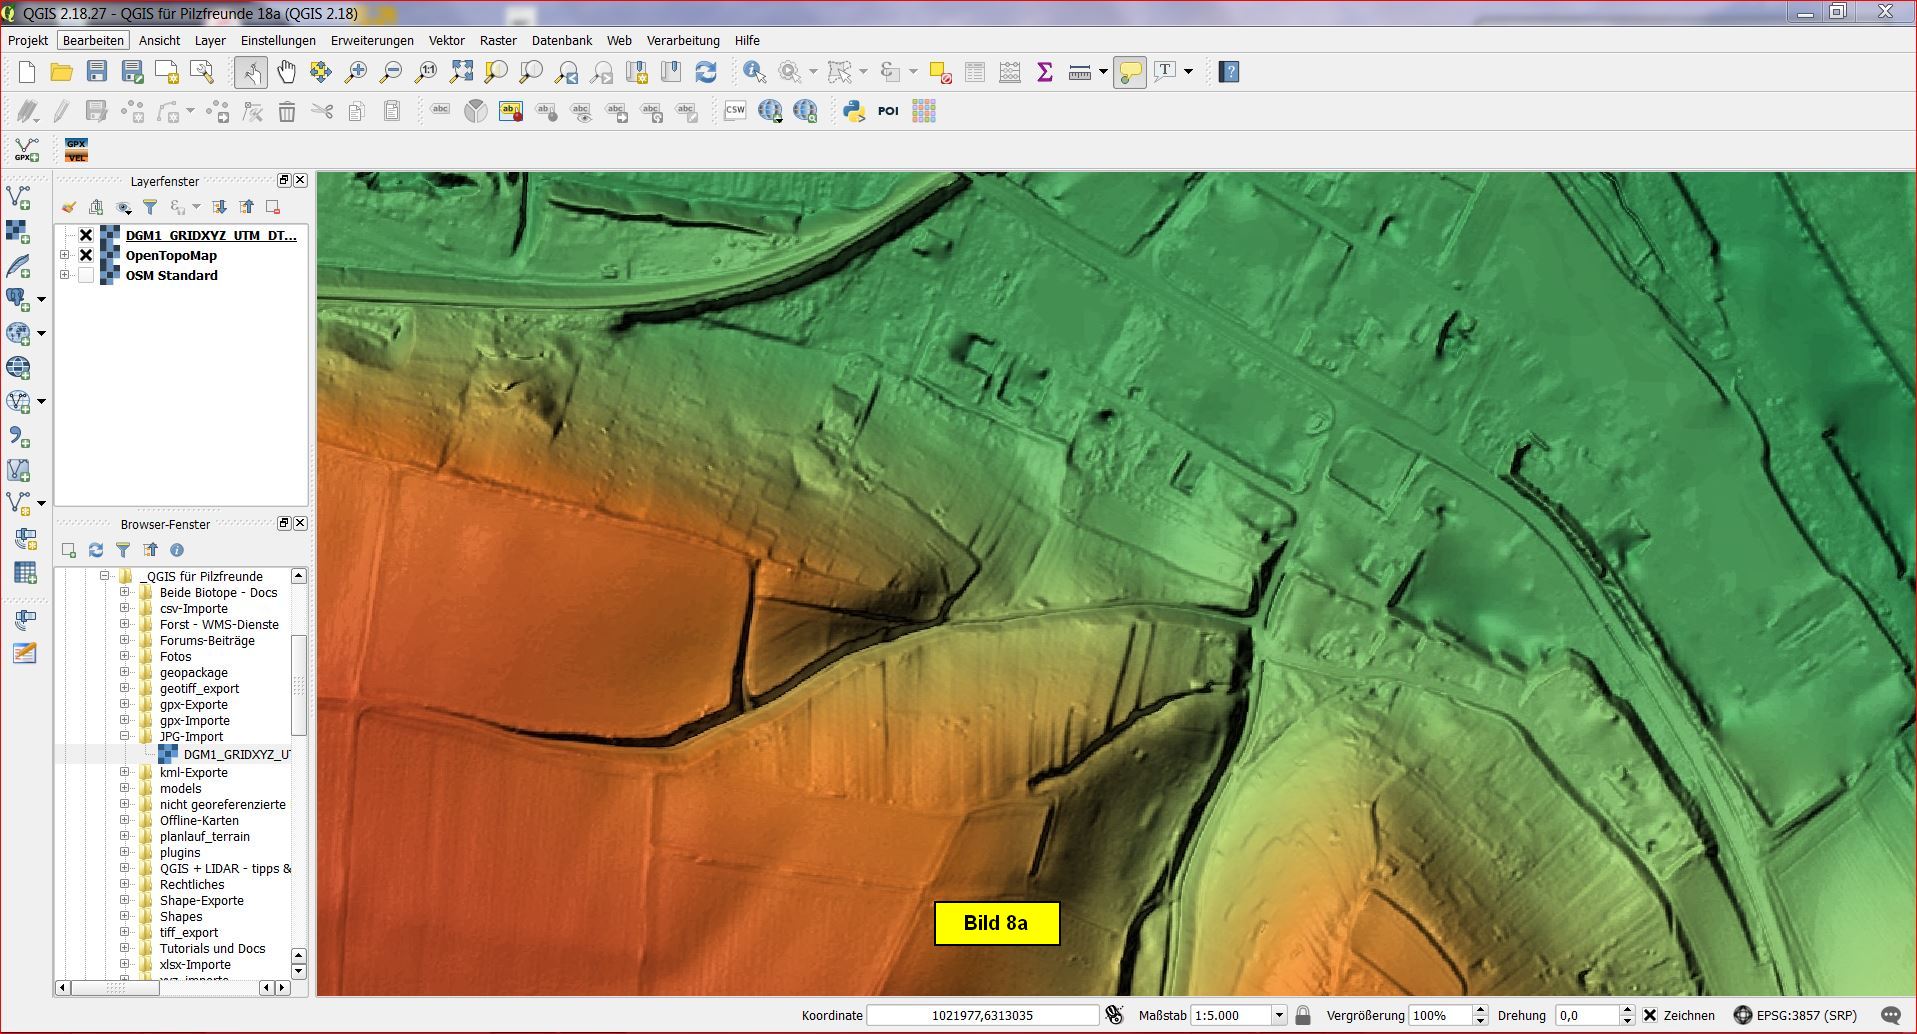1917x1034 pixels.
Task: Open the Identify Features tool
Action: pyautogui.click(x=754, y=72)
